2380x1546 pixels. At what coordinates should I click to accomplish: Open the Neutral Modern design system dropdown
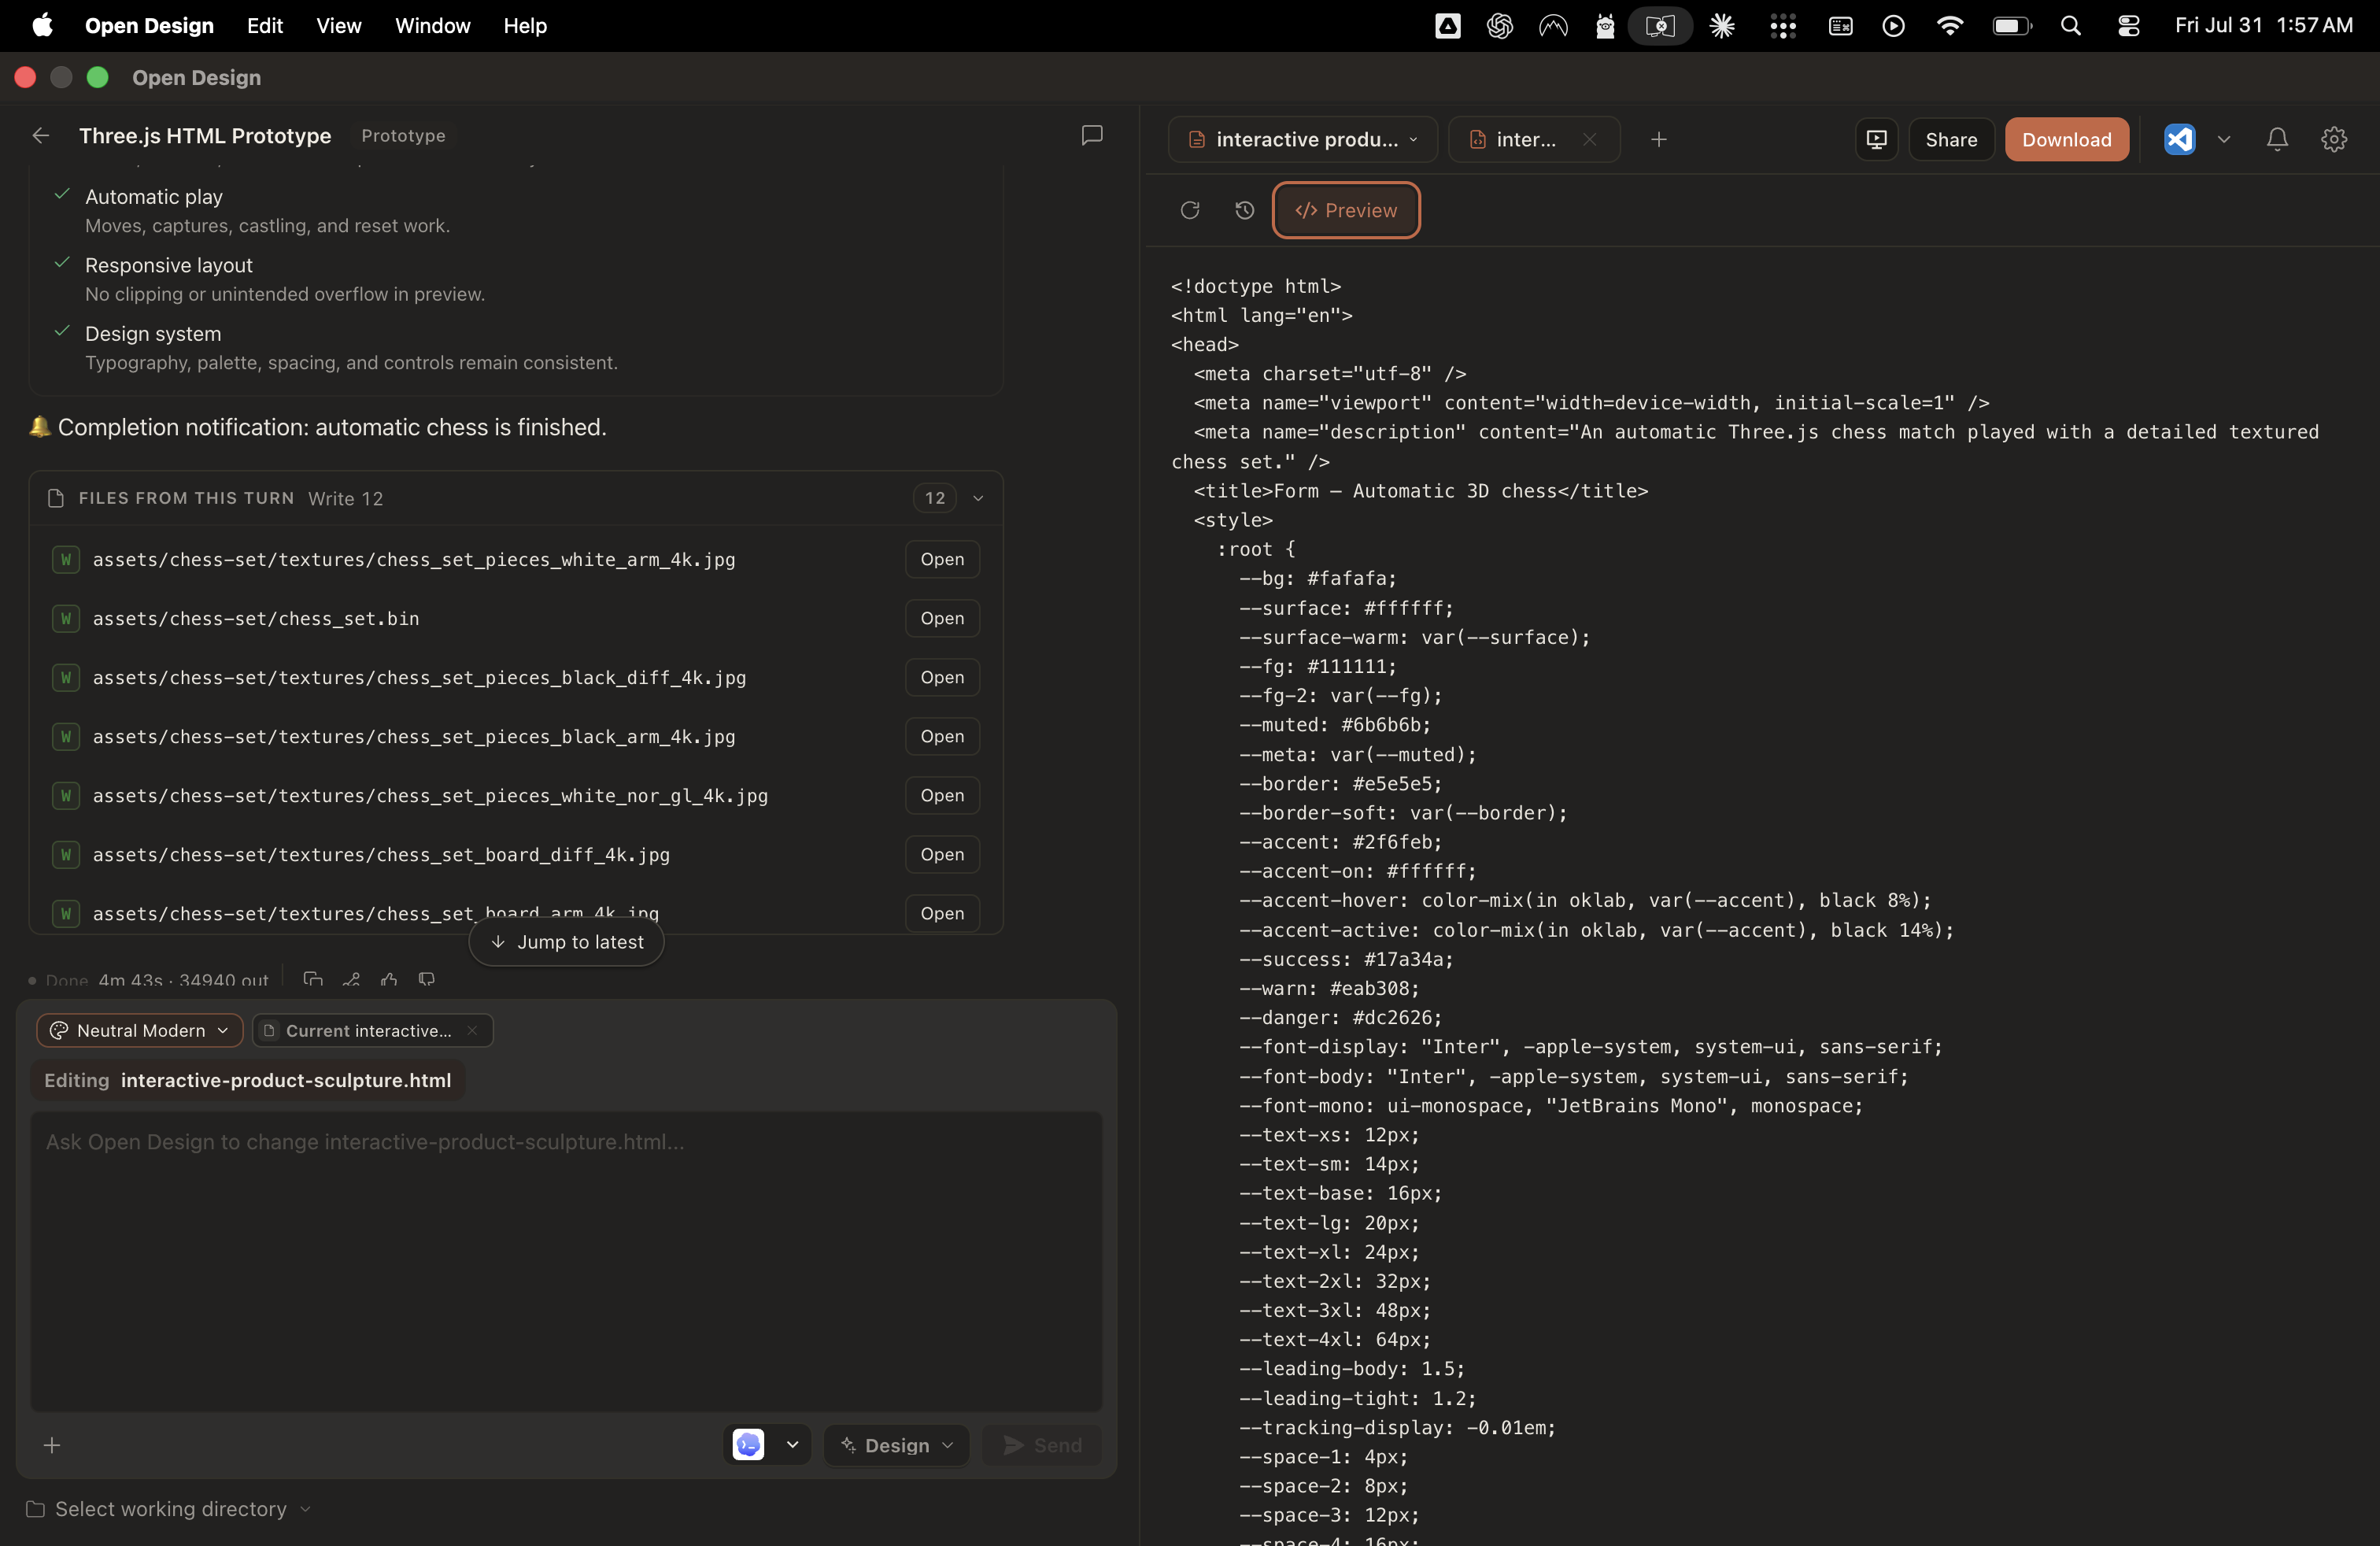tap(140, 1030)
